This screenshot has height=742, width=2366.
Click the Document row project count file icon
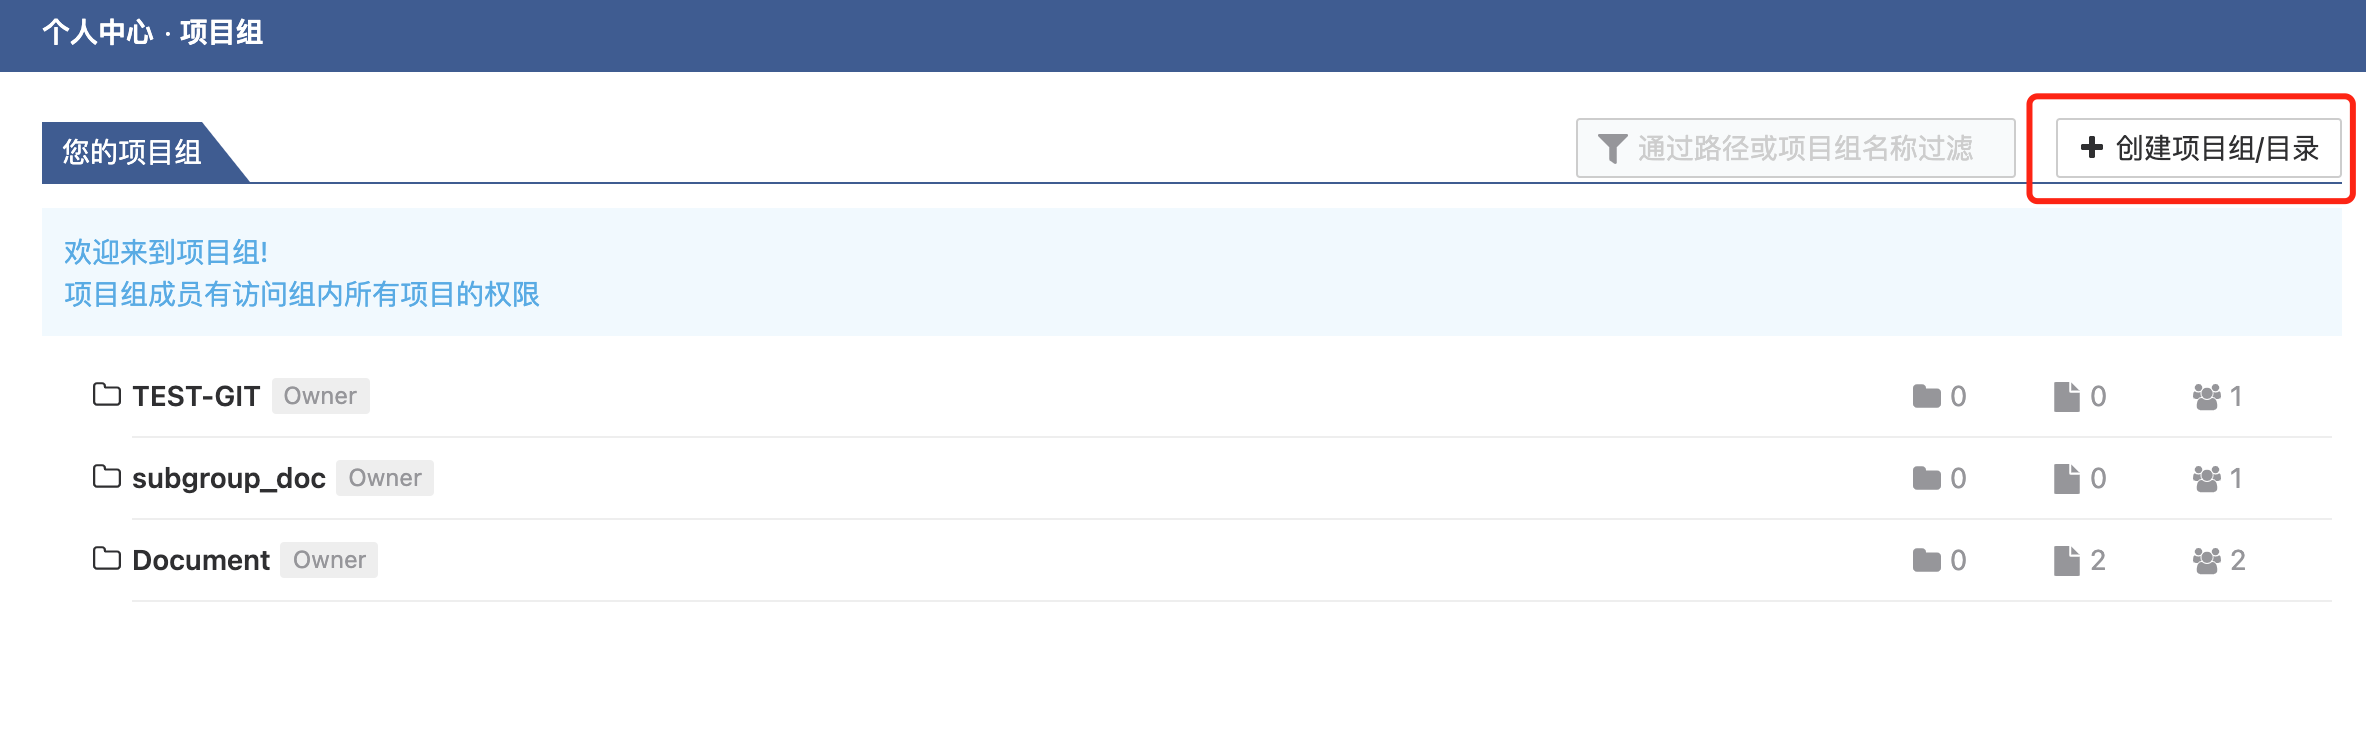point(2066,561)
